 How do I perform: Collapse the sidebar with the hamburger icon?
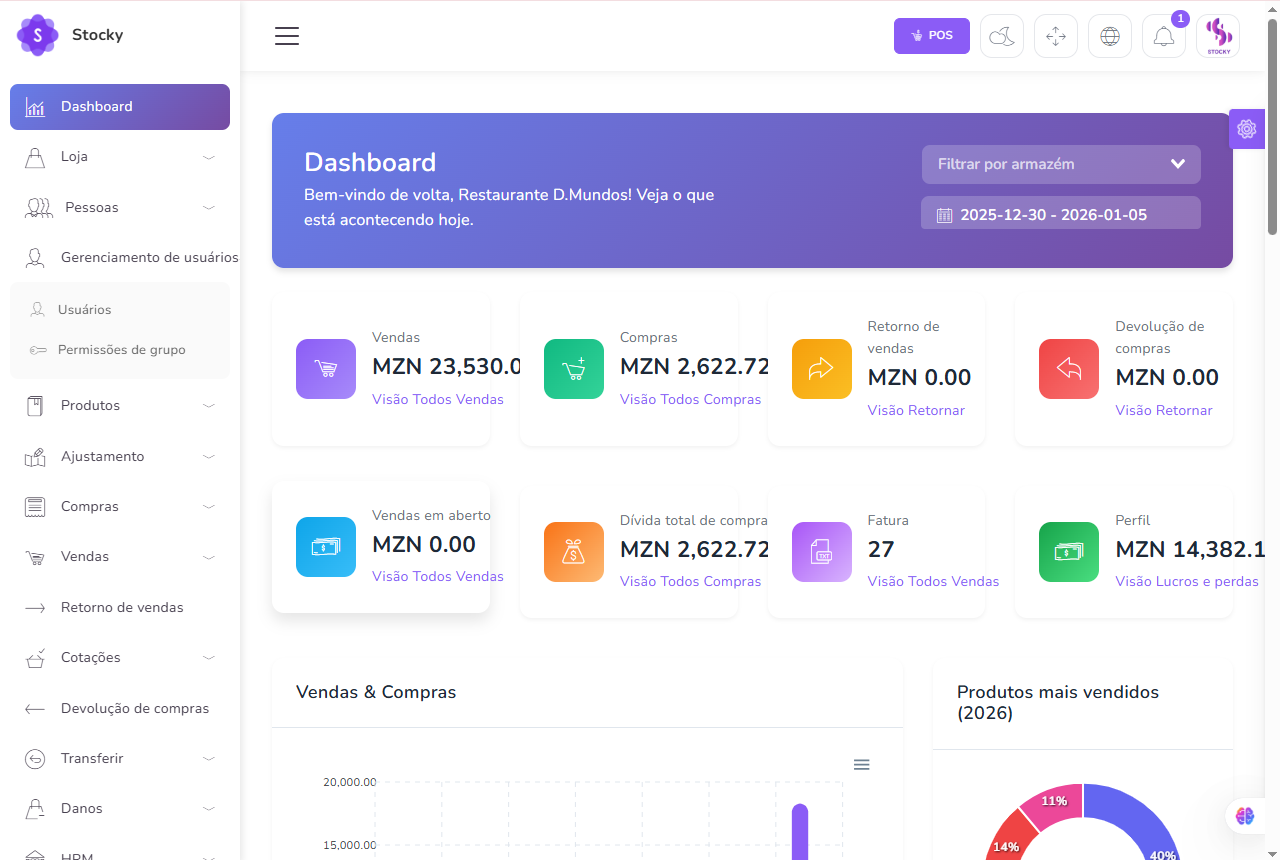[x=287, y=35]
